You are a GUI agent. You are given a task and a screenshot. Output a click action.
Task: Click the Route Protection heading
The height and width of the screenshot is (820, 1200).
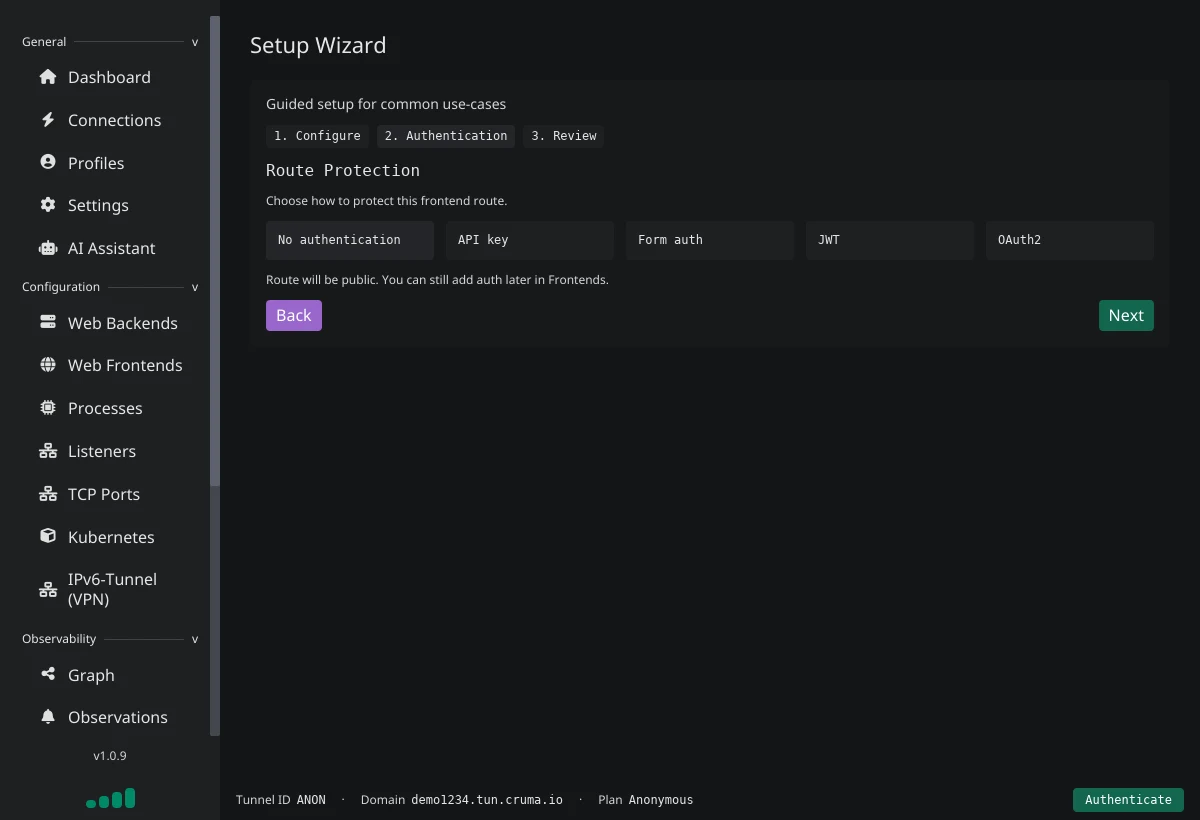click(343, 170)
